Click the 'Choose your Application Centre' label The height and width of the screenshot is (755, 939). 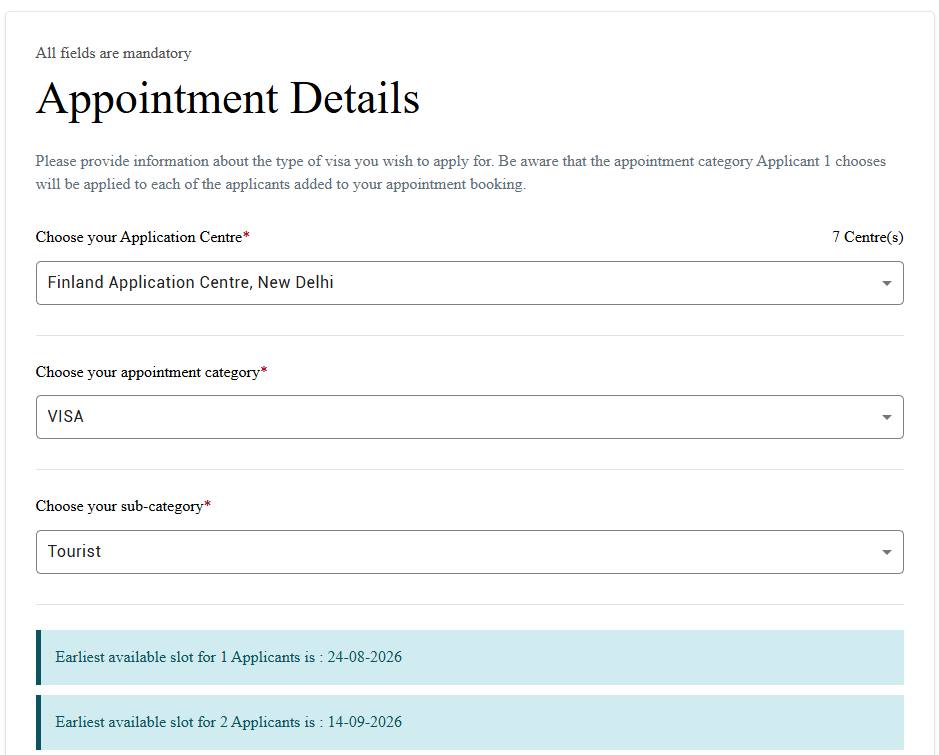click(x=139, y=237)
